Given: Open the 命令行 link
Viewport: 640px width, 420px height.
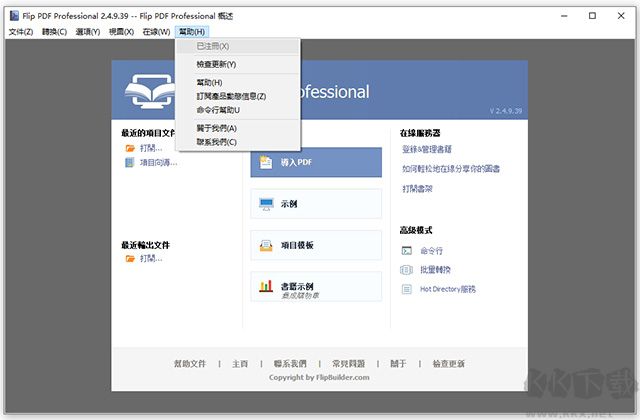Looking at the screenshot, I should click(431, 251).
